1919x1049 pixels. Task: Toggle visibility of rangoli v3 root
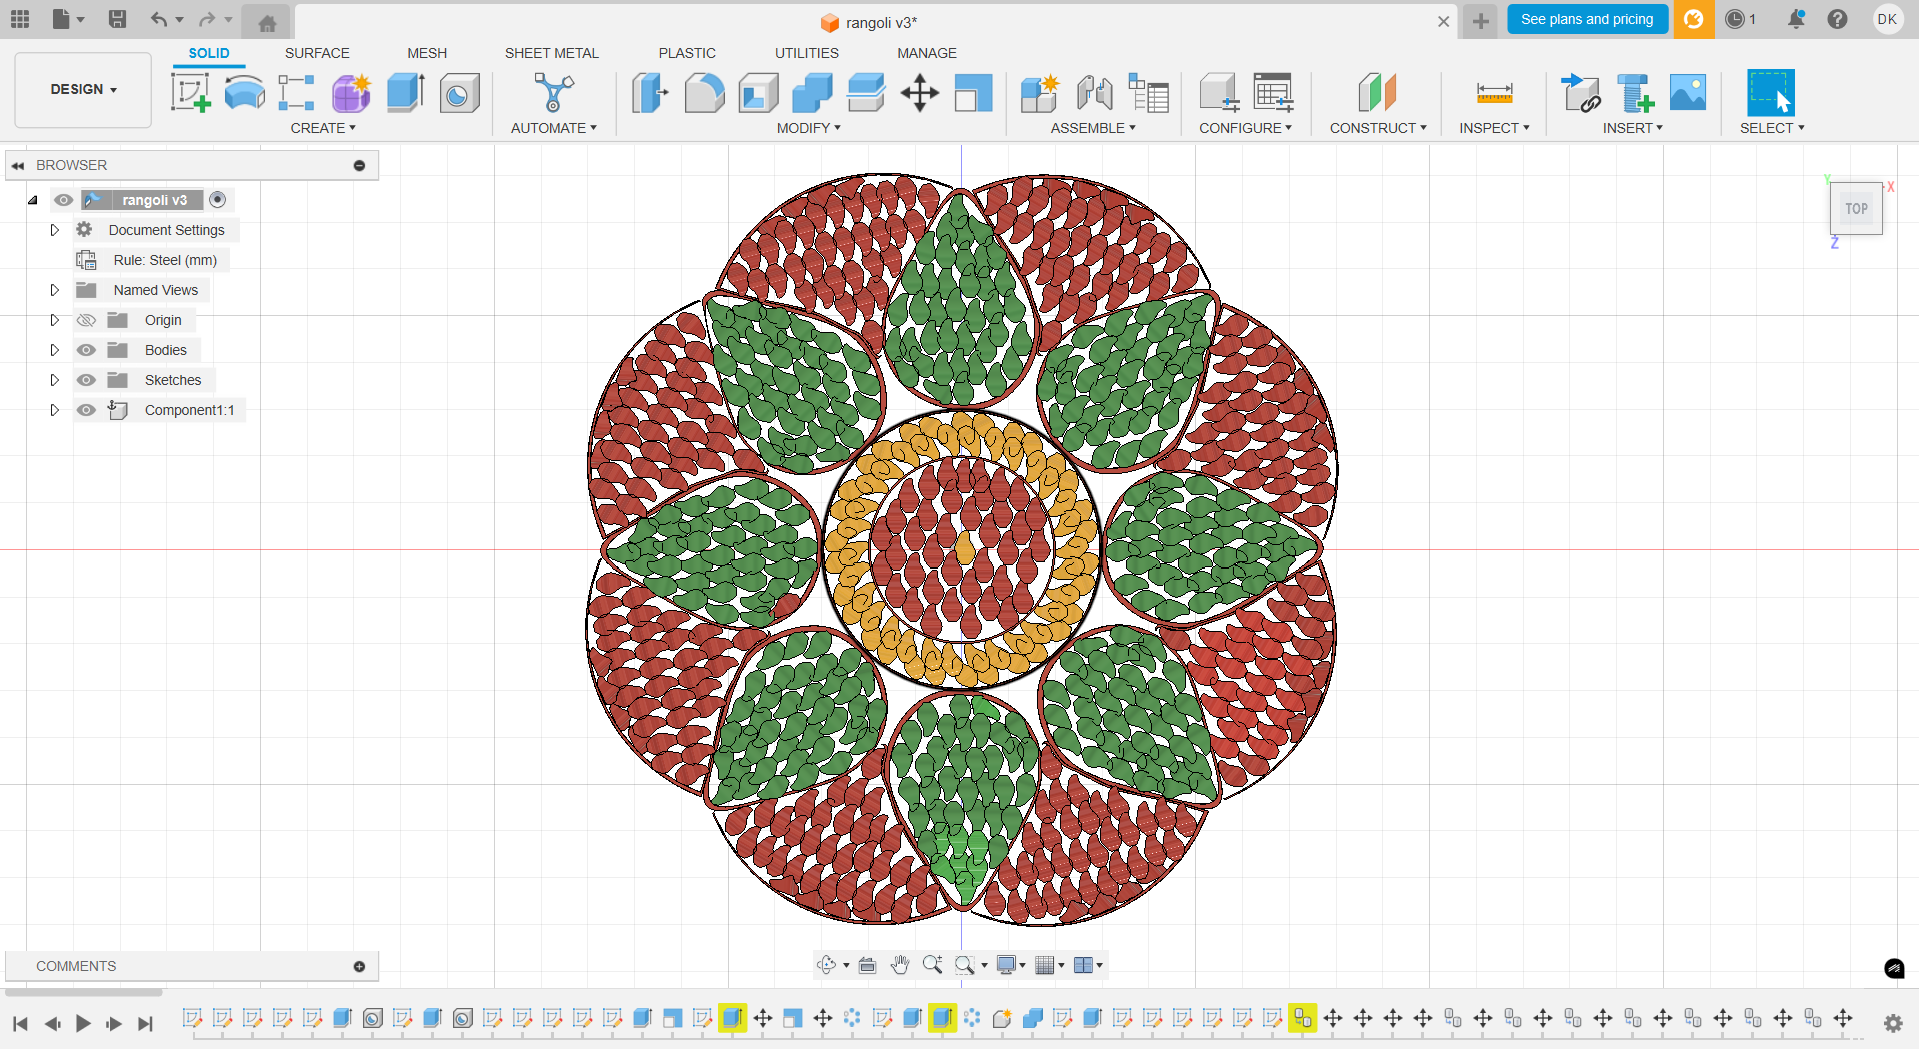63,200
